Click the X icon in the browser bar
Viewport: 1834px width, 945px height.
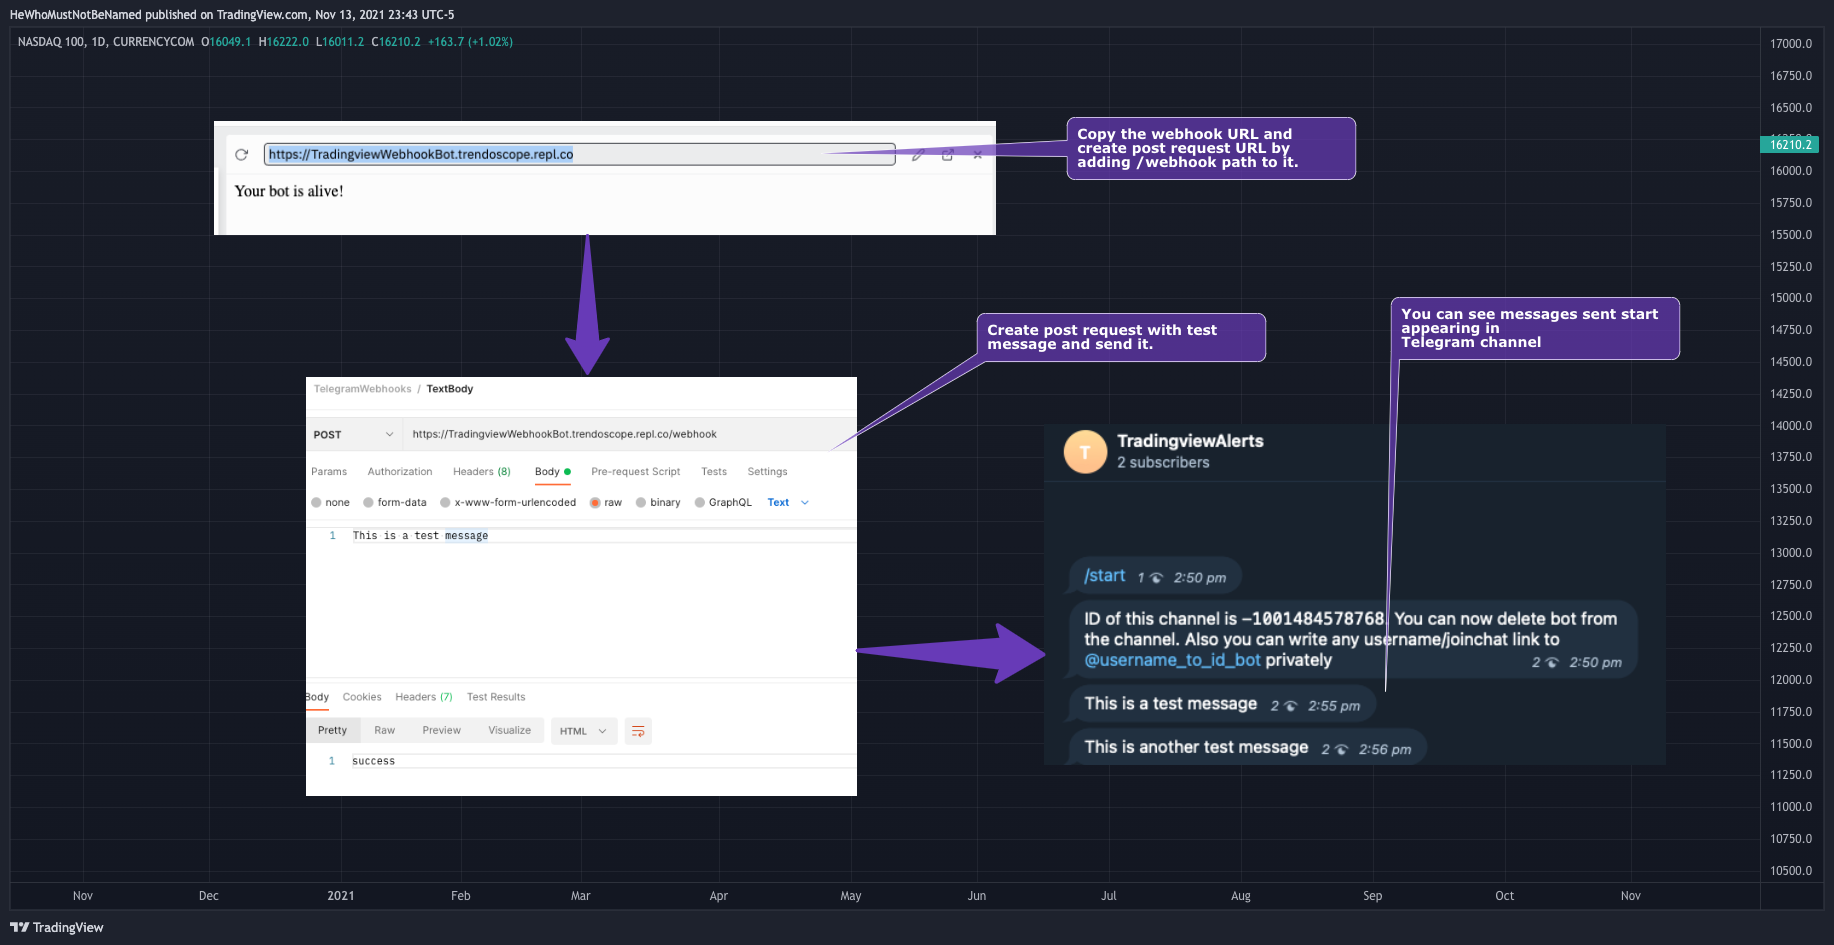(977, 155)
